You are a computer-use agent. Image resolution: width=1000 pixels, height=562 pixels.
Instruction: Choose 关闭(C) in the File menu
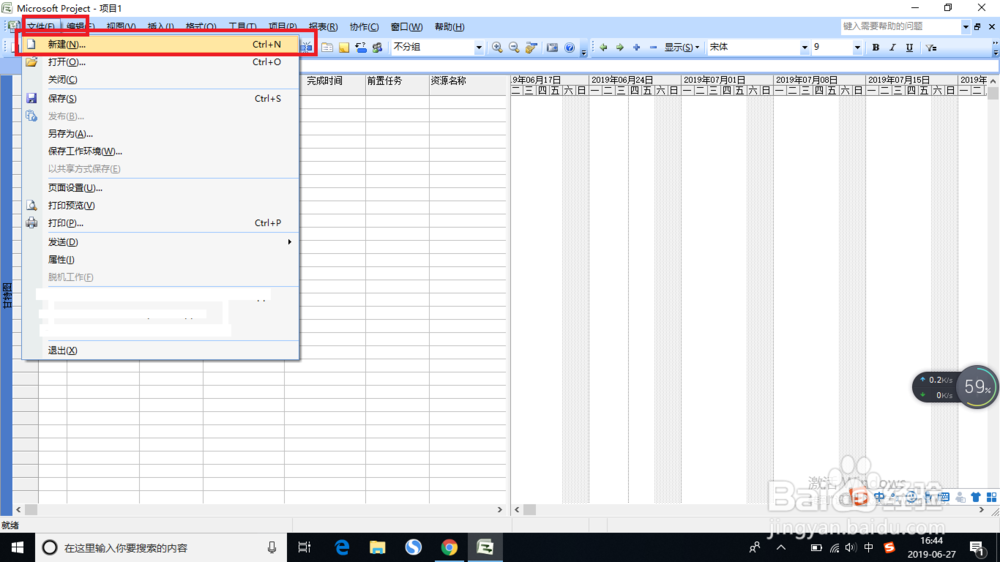(161, 79)
